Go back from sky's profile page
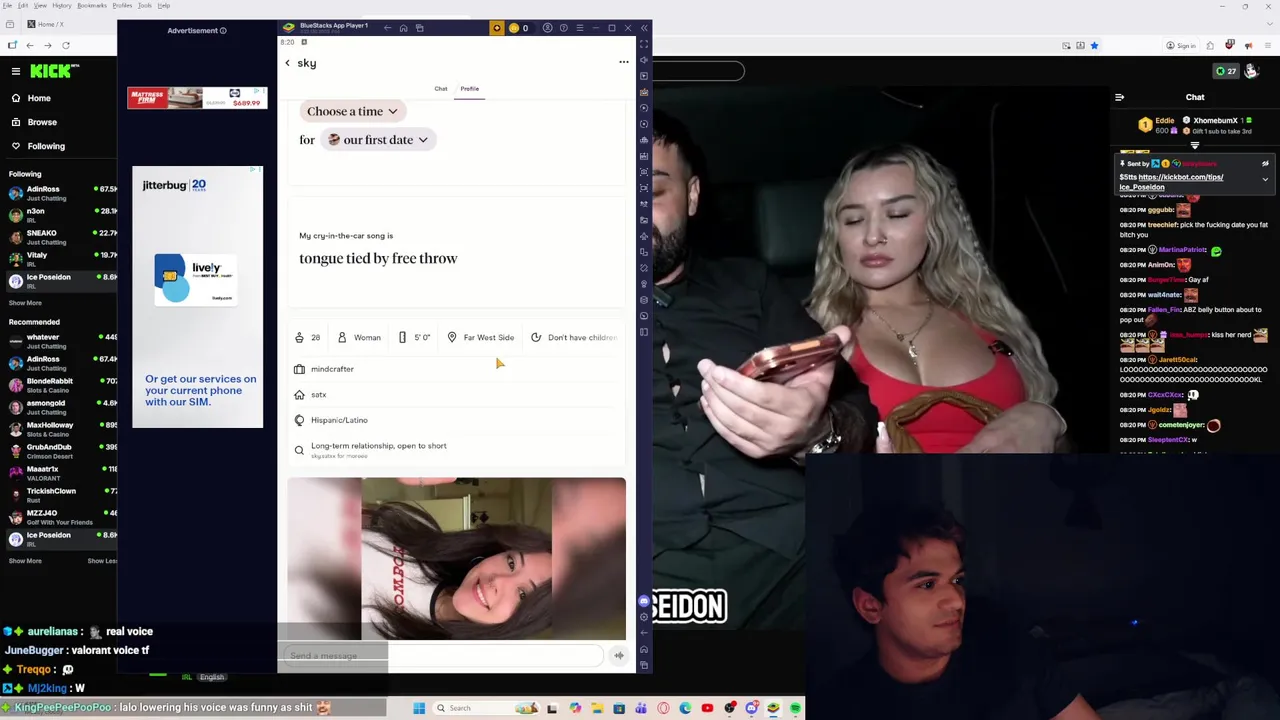The image size is (1280, 720). tap(287, 63)
